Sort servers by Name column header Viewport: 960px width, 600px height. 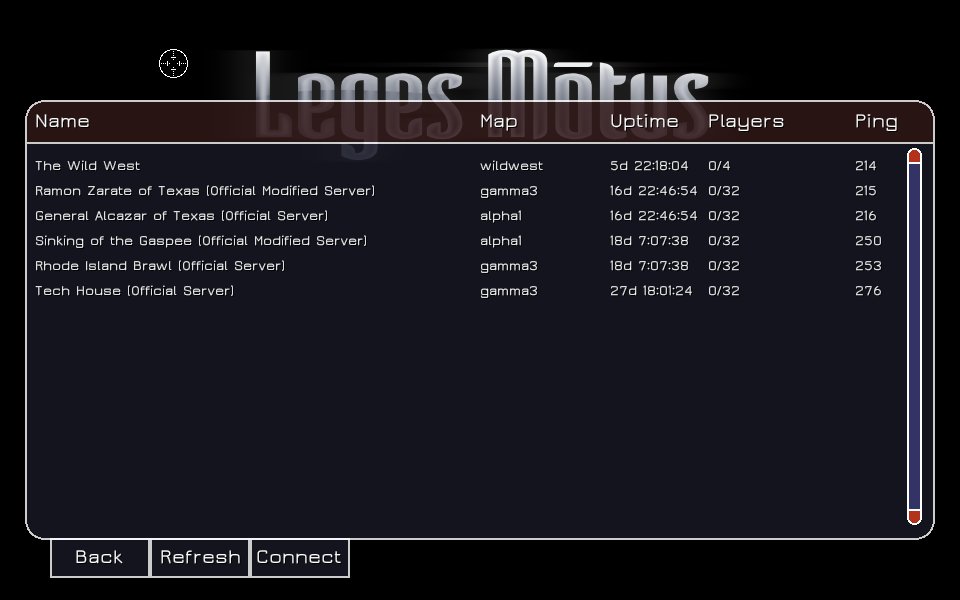(62, 121)
